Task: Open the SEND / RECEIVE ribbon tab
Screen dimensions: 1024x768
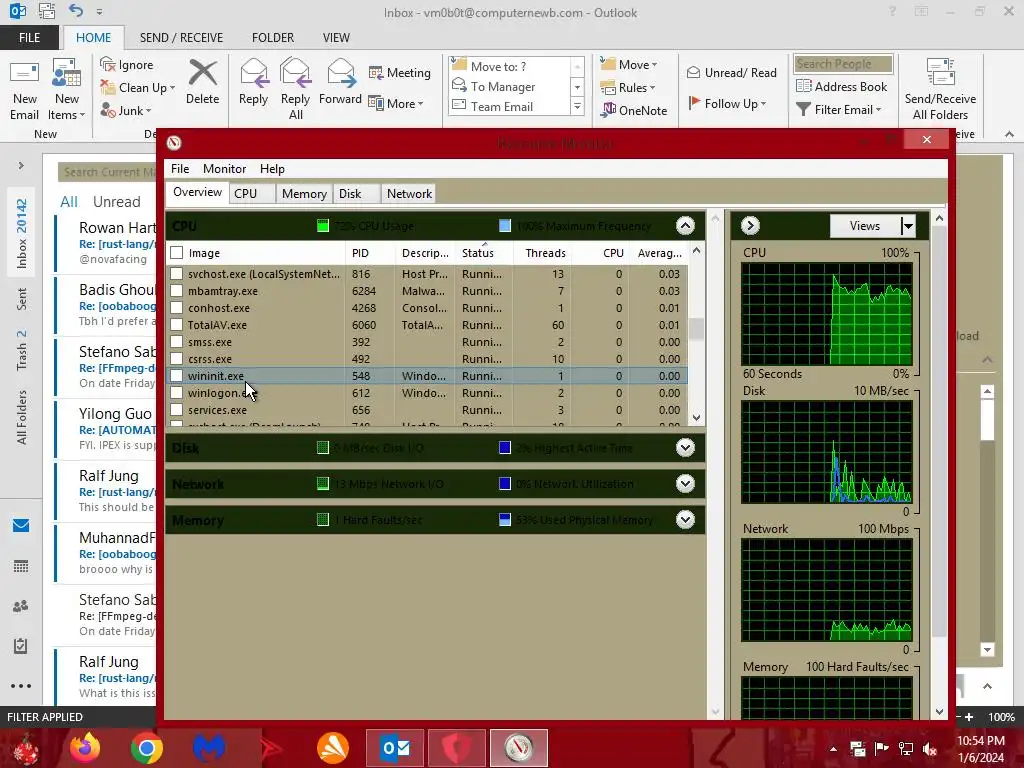Action: pos(181,38)
